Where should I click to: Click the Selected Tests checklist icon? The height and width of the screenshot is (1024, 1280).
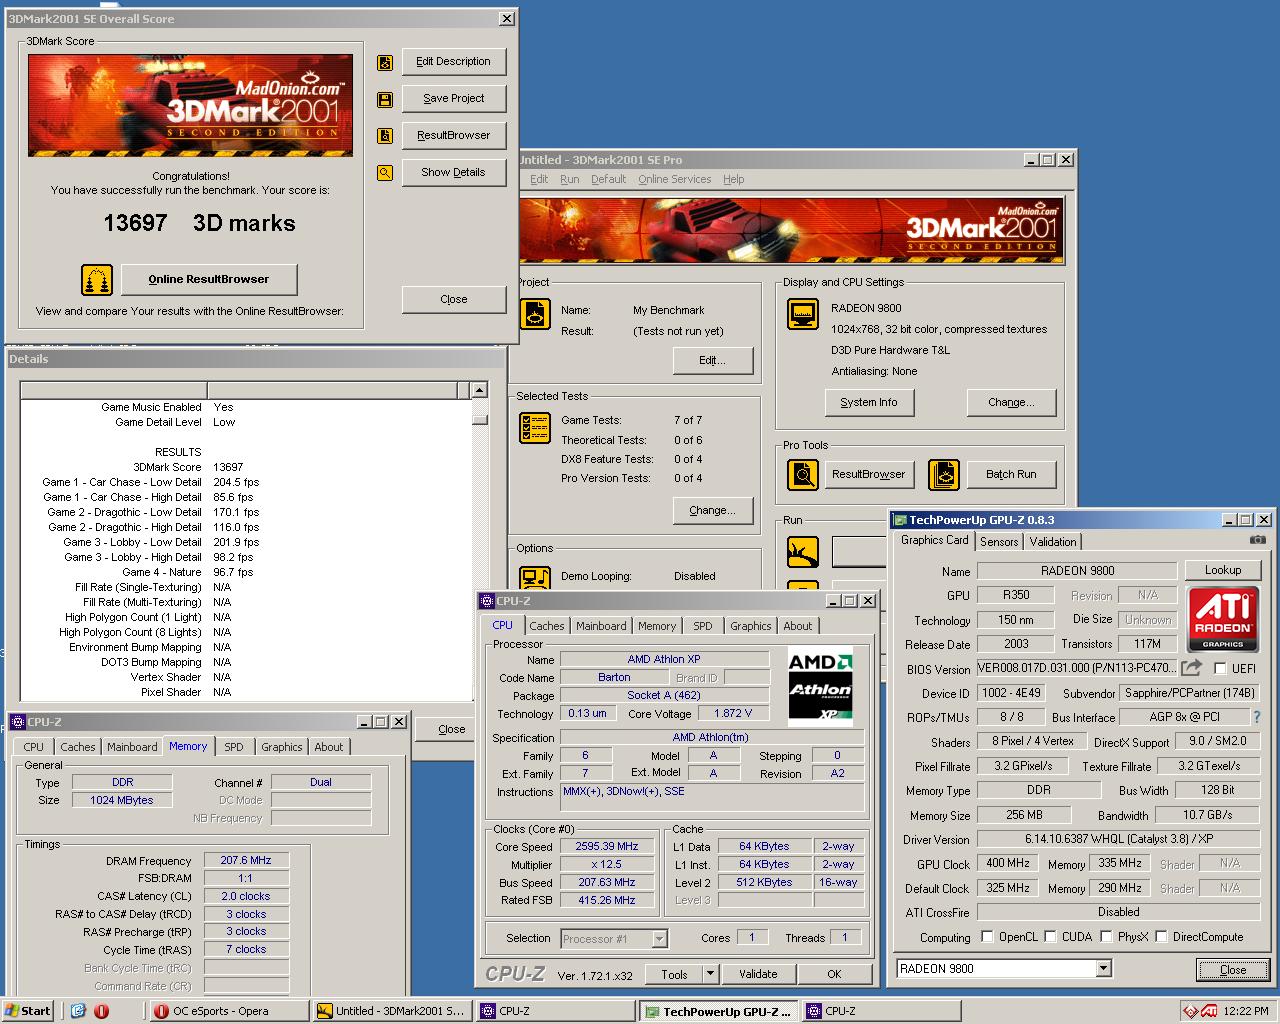tap(536, 427)
